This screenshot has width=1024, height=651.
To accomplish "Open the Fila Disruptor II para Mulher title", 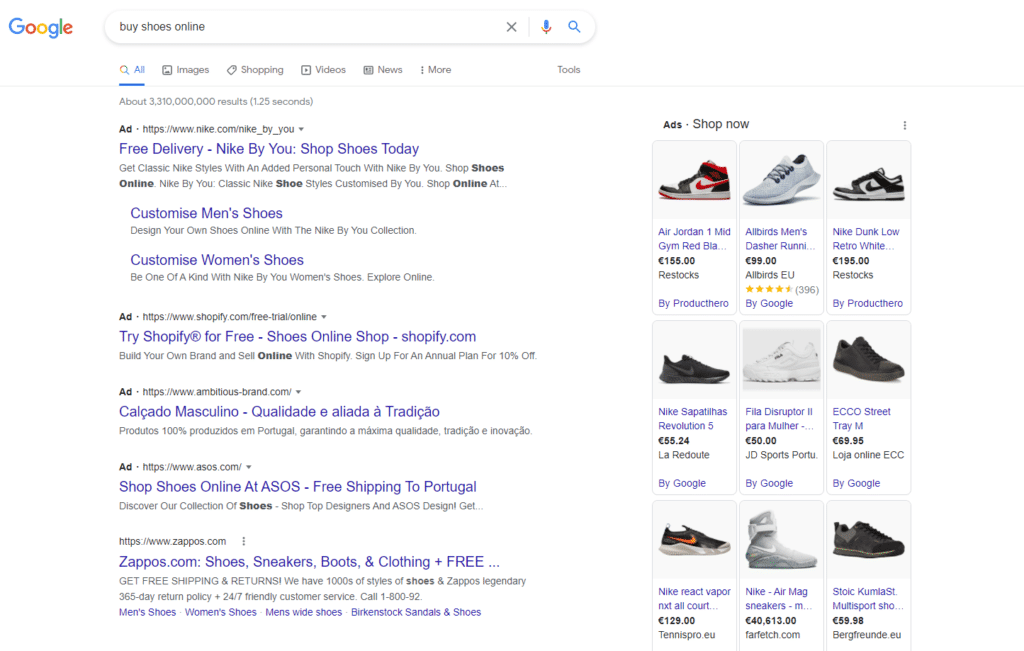I will click(780, 419).
